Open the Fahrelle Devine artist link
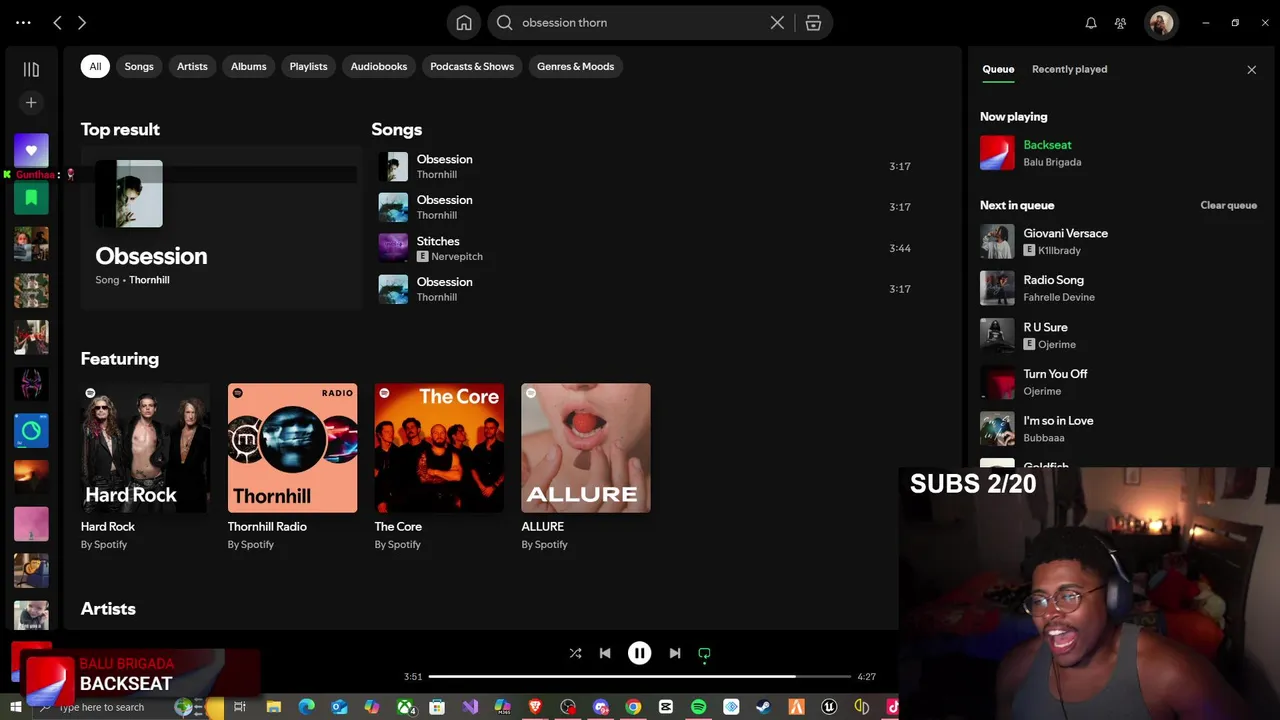The height and width of the screenshot is (720, 1280). tap(1059, 297)
